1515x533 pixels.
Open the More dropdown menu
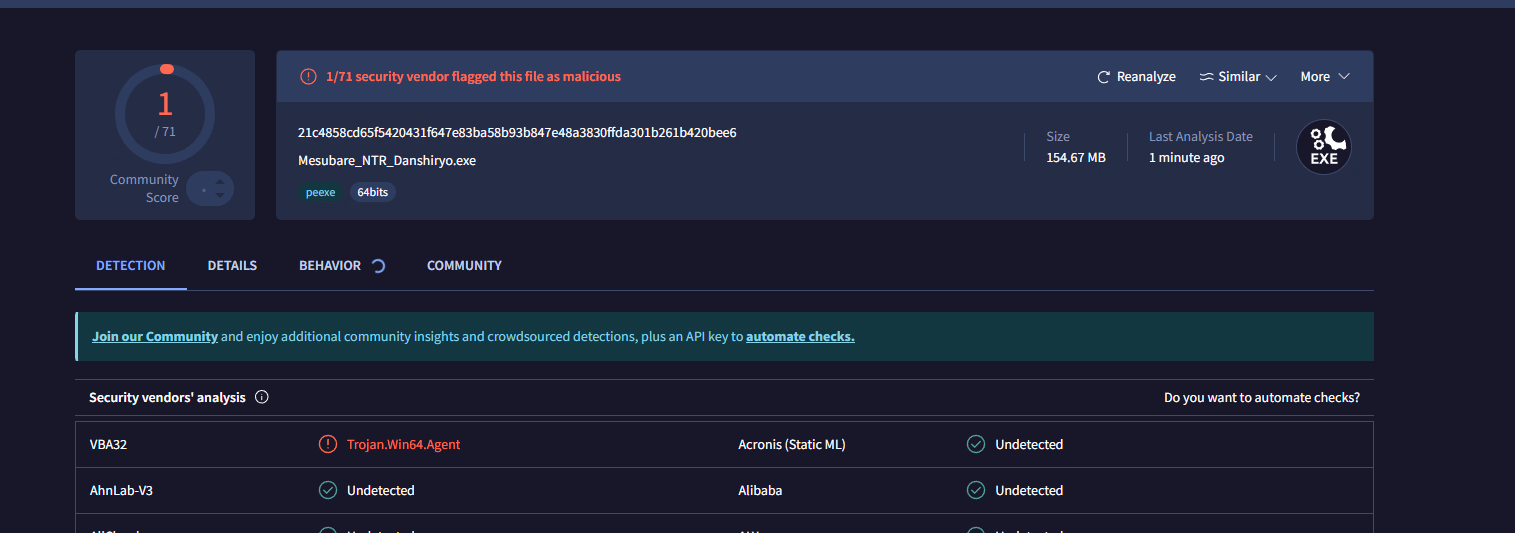click(1325, 77)
